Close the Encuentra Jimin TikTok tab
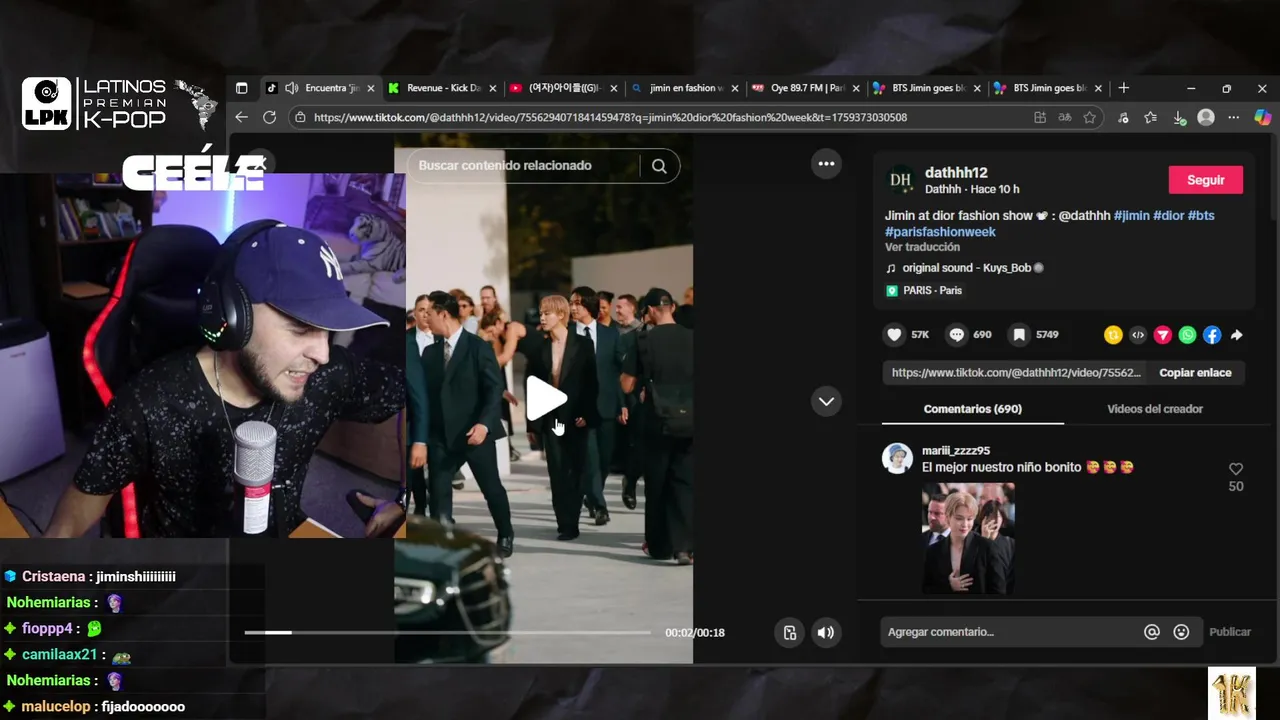The height and width of the screenshot is (720, 1280). [x=371, y=88]
